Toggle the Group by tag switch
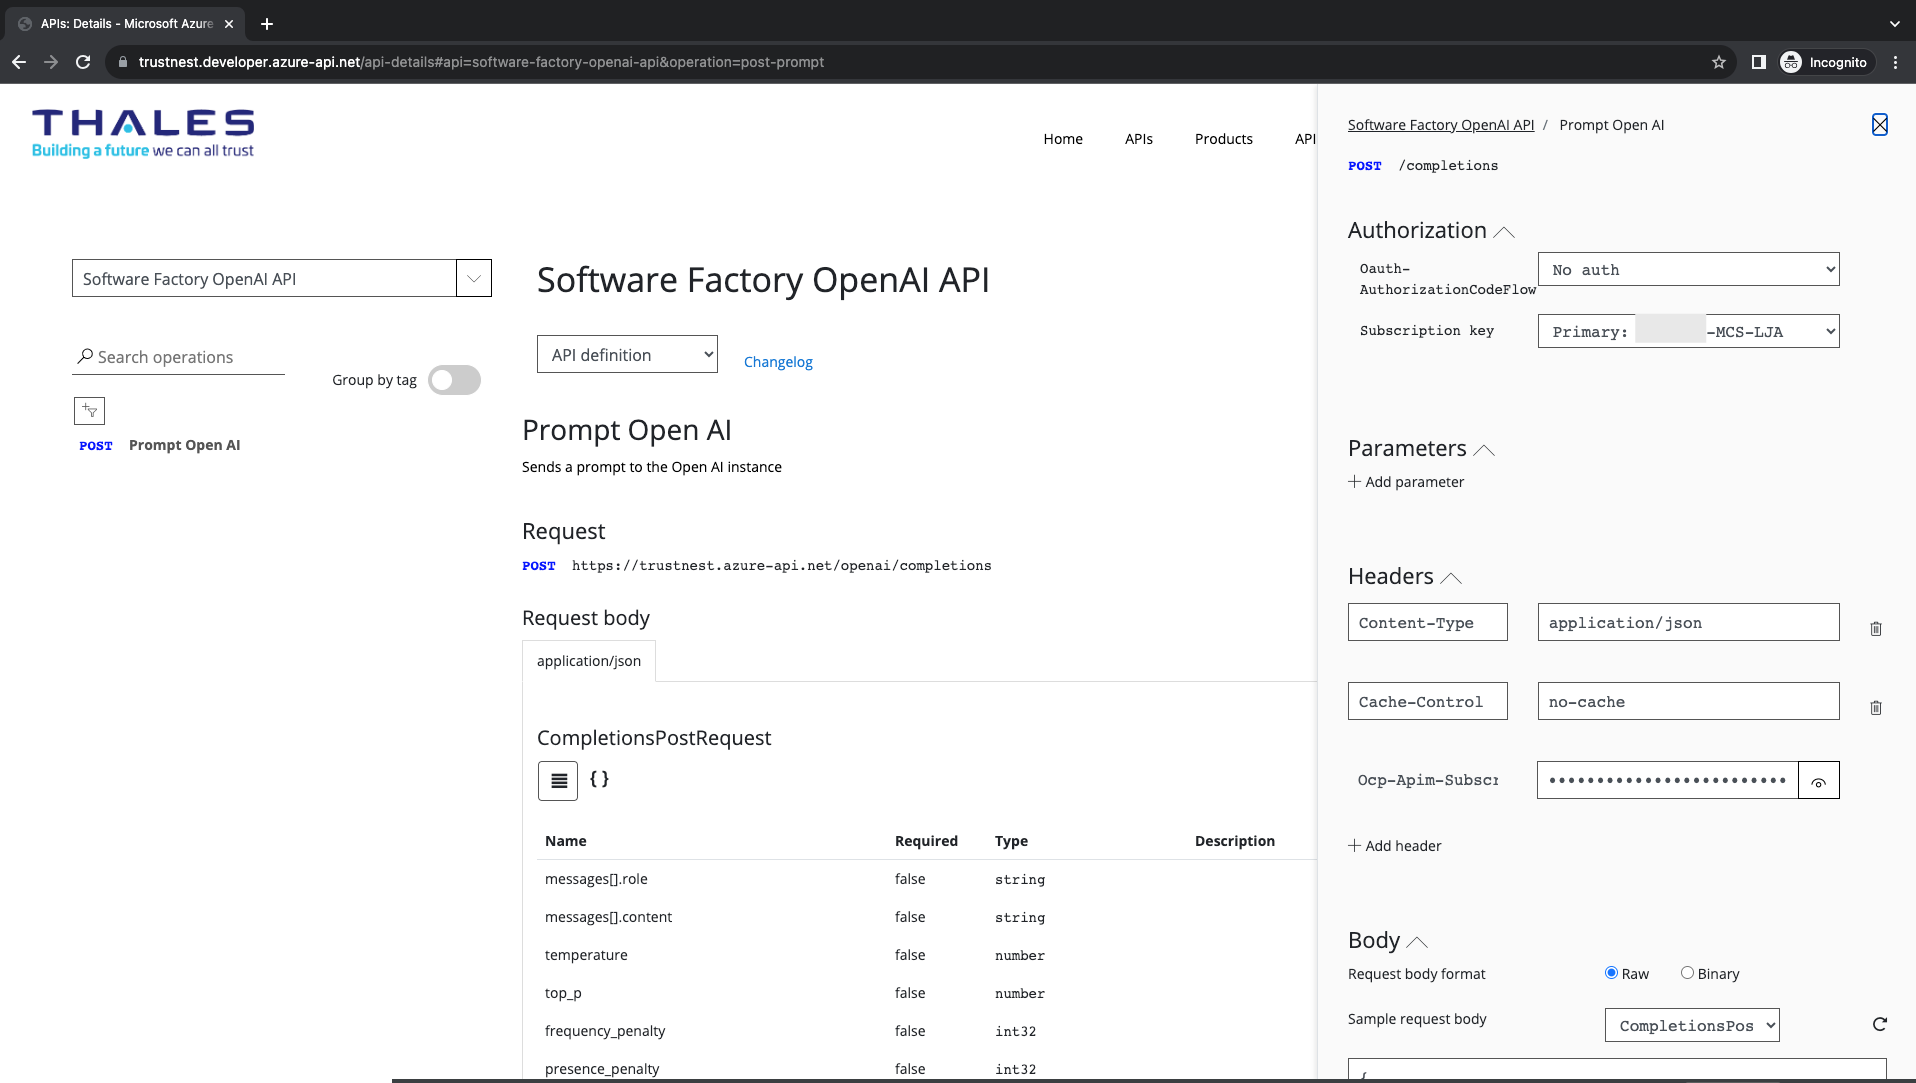 (x=454, y=380)
